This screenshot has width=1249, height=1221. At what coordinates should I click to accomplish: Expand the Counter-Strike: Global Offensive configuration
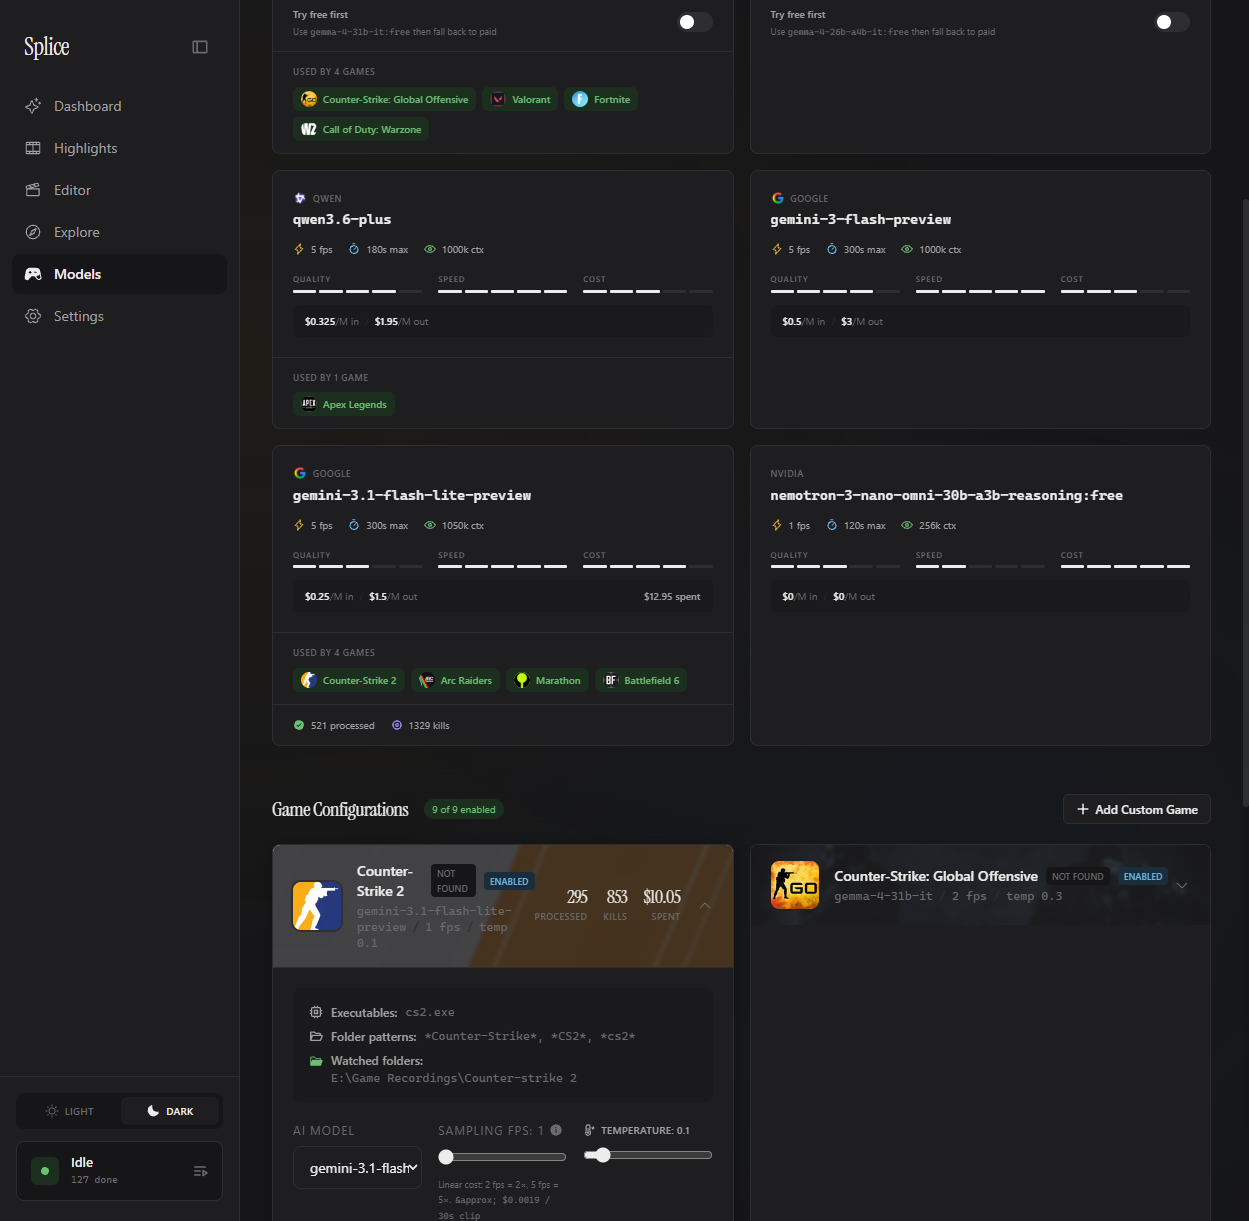click(x=1182, y=886)
